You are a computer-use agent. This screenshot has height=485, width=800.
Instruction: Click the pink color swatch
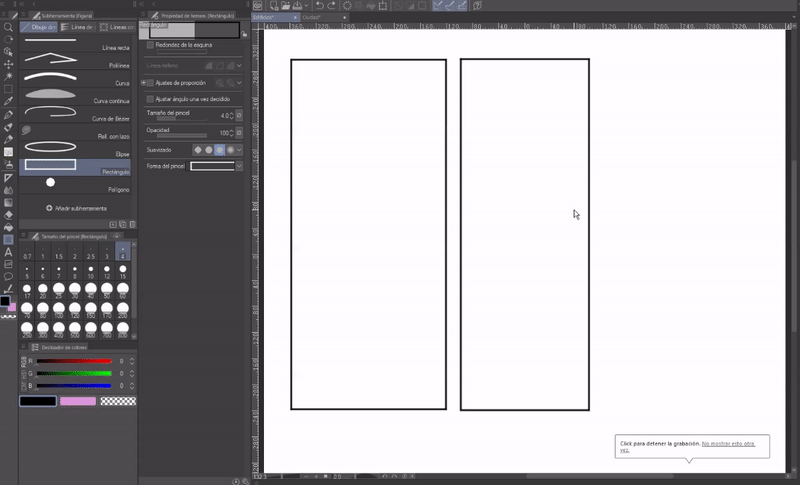[x=78, y=401]
